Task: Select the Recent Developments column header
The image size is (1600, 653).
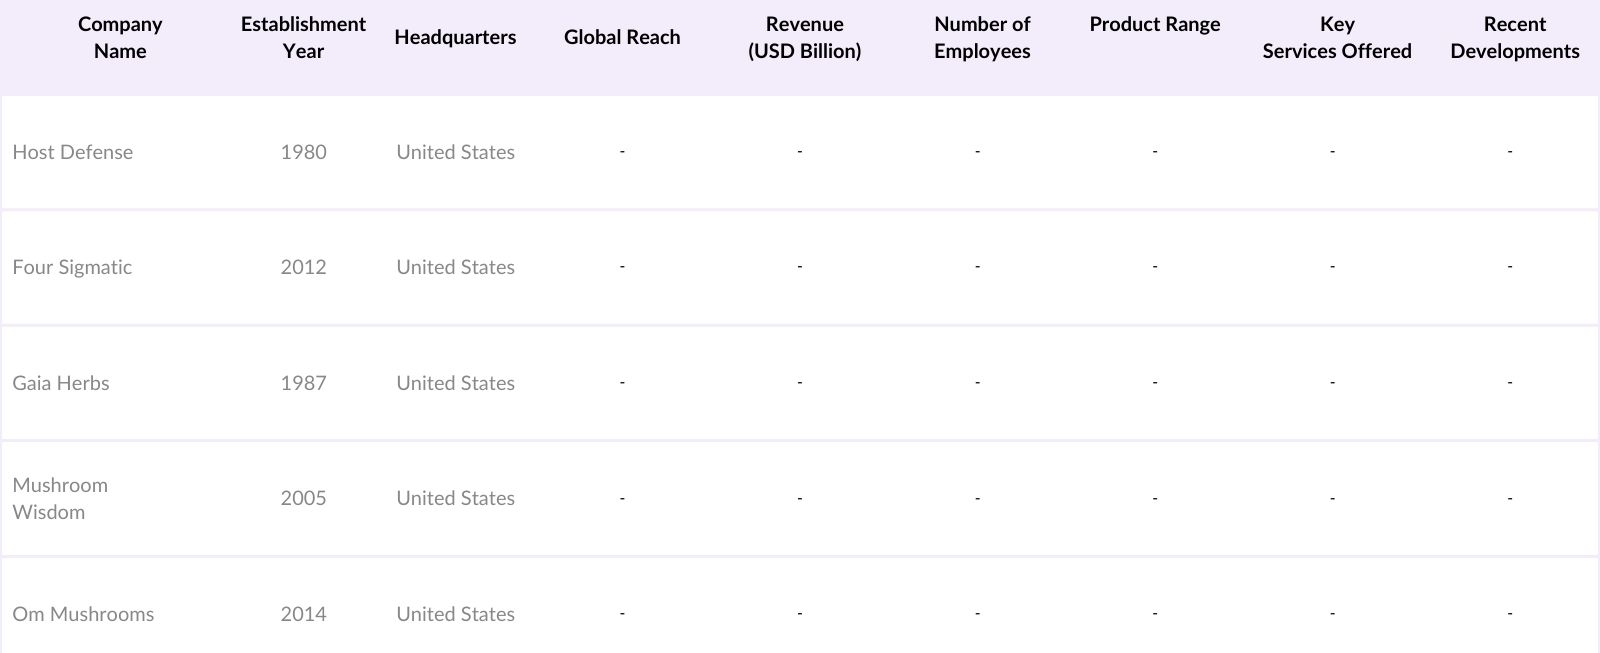Action: (x=1514, y=38)
